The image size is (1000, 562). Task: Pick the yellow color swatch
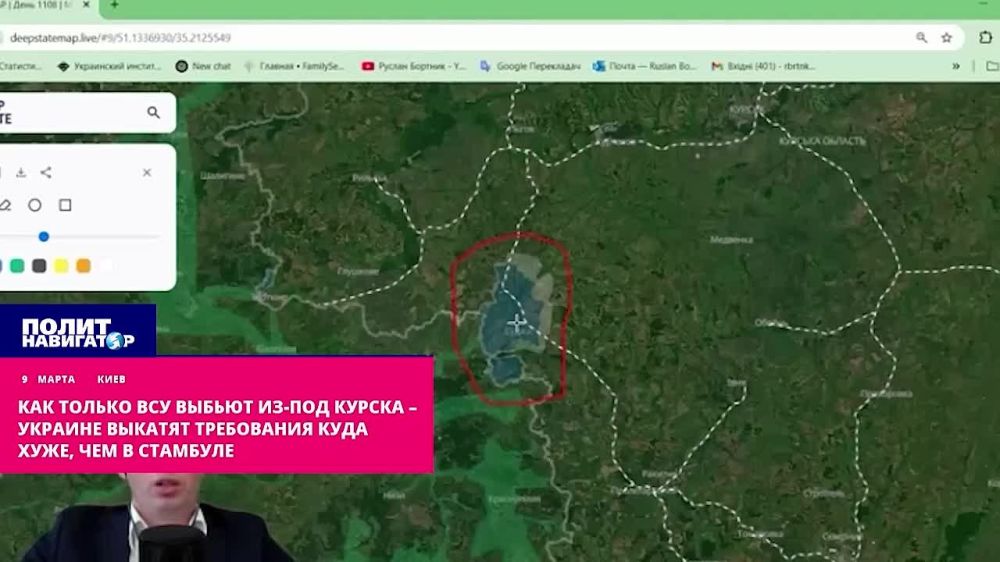click(61, 266)
